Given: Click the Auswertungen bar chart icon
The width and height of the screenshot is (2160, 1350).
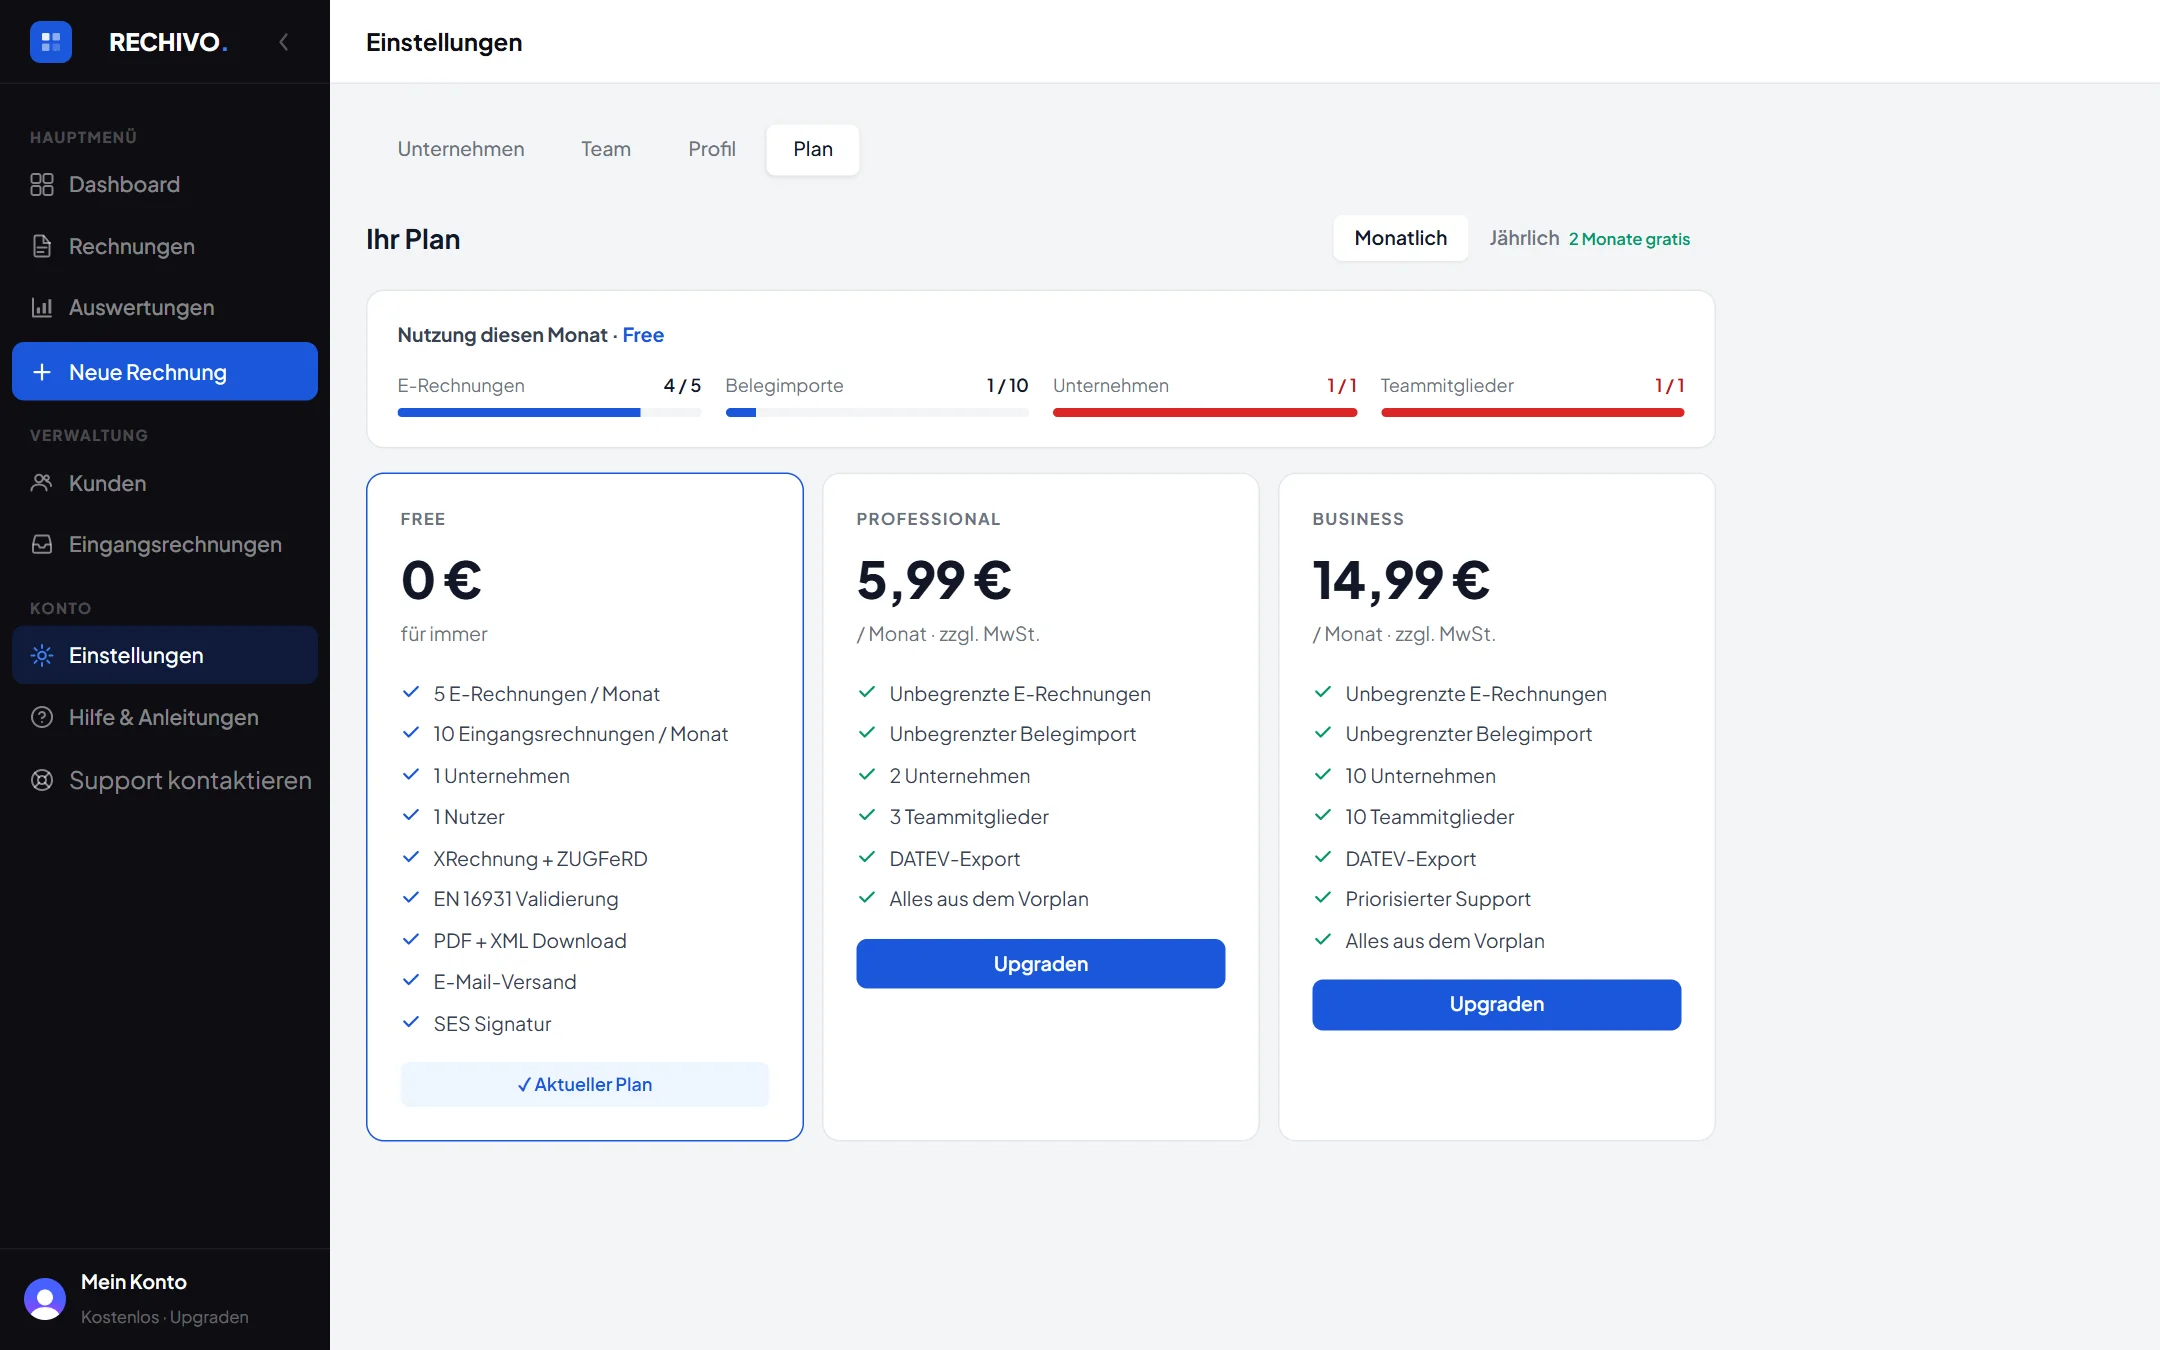Looking at the screenshot, I should [42, 307].
